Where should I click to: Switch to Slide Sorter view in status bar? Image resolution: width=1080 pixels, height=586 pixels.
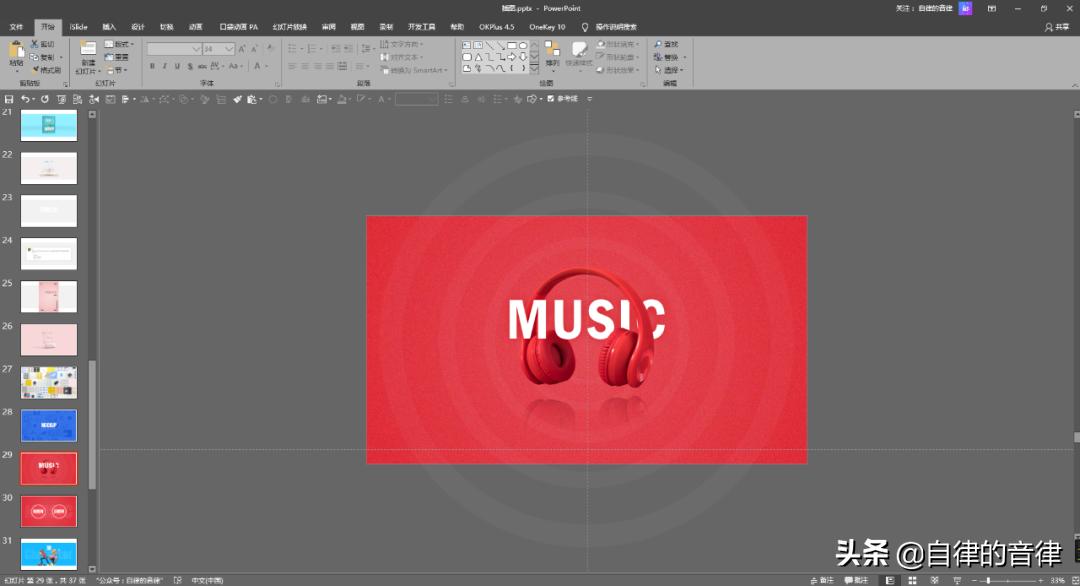912,580
